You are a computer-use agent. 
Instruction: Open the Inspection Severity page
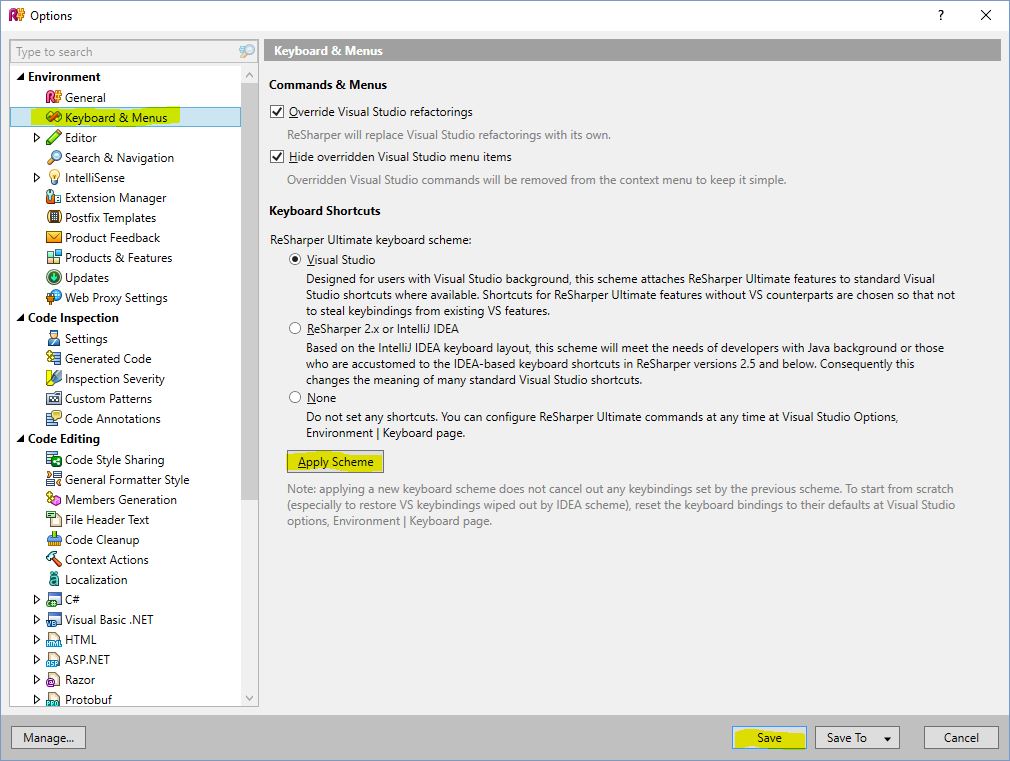115,378
